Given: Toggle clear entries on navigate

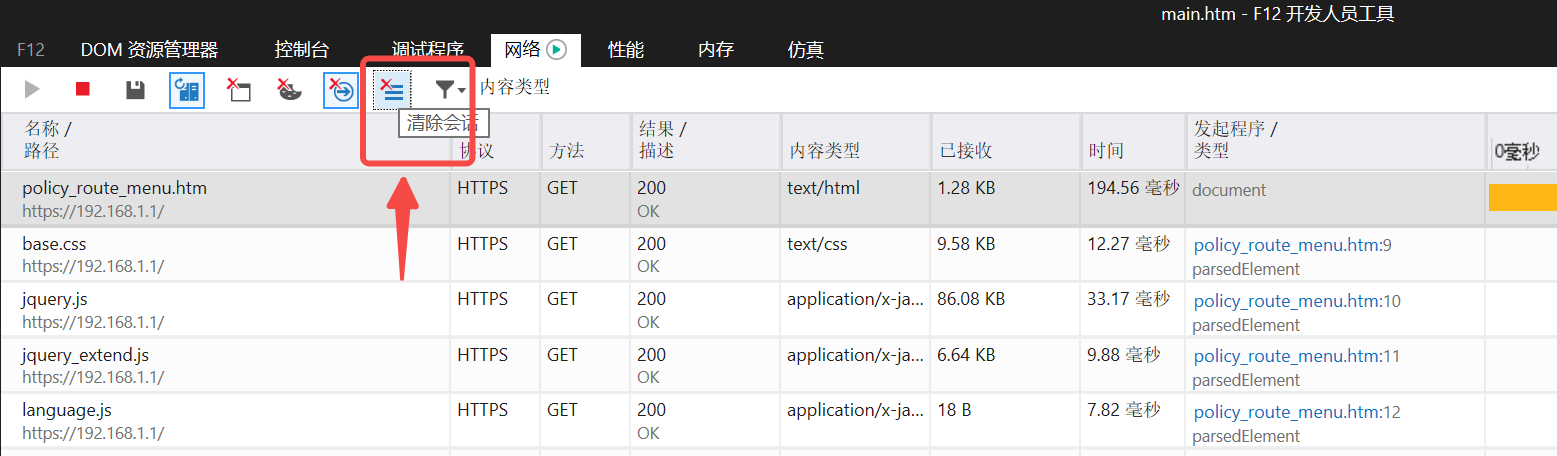Looking at the screenshot, I should point(341,89).
